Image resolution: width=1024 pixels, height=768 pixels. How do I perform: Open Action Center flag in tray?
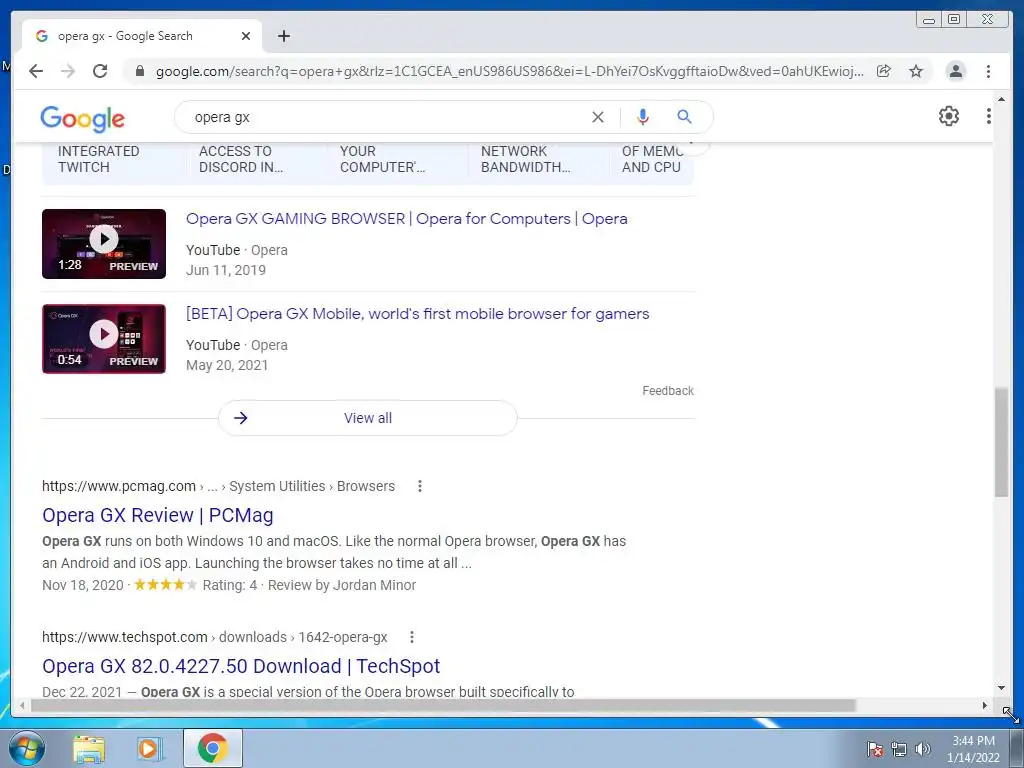click(x=875, y=749)
